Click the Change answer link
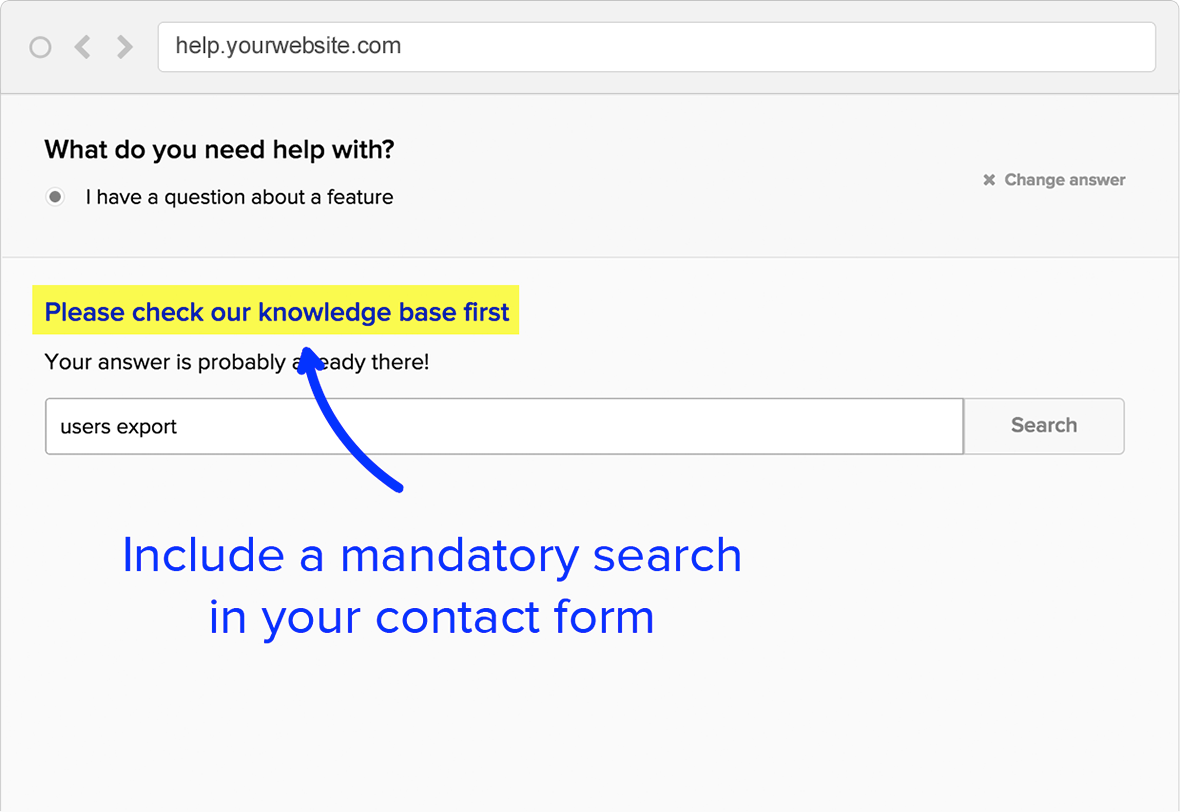The width and height of the screenshot is (1180, 812). pos(1064,180)
